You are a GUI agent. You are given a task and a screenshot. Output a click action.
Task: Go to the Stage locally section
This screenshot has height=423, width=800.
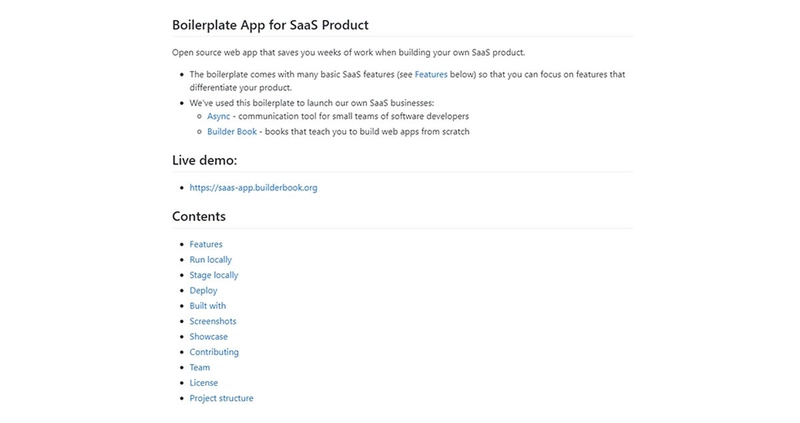pyautogui.click(x=214, y=275)
